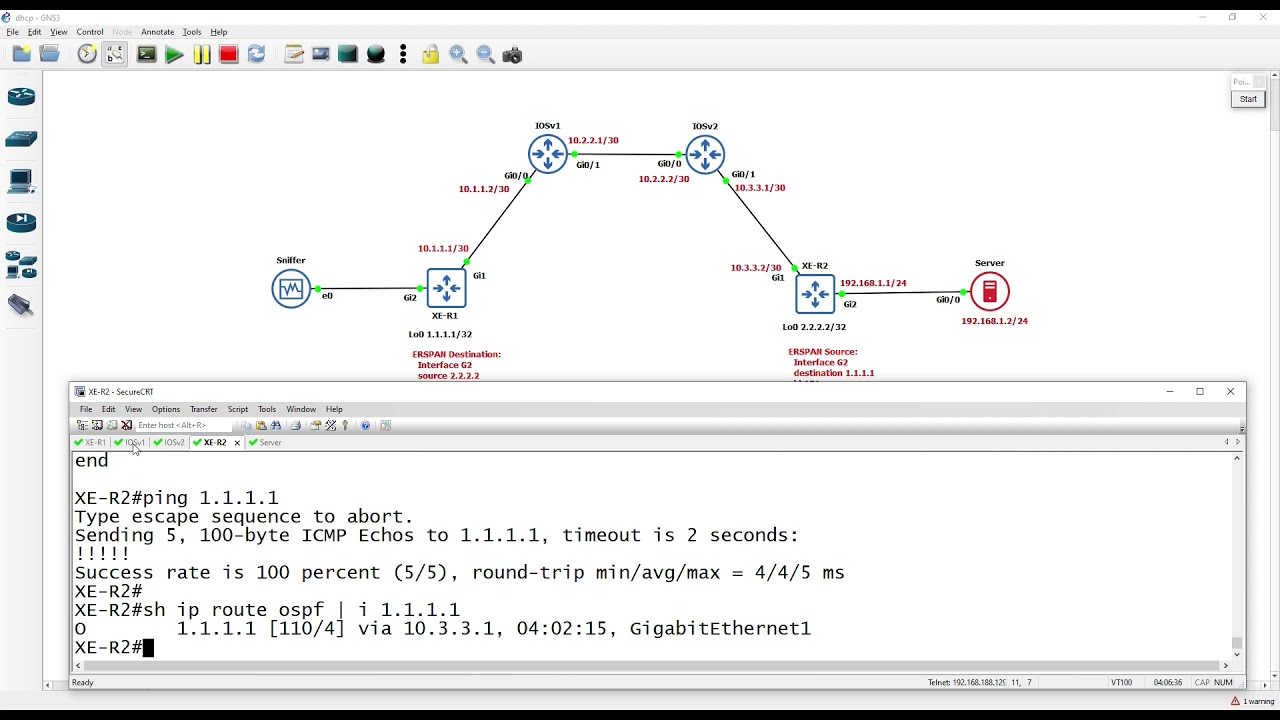Toggle the lock items padlock icon

(x=431, y=54)
